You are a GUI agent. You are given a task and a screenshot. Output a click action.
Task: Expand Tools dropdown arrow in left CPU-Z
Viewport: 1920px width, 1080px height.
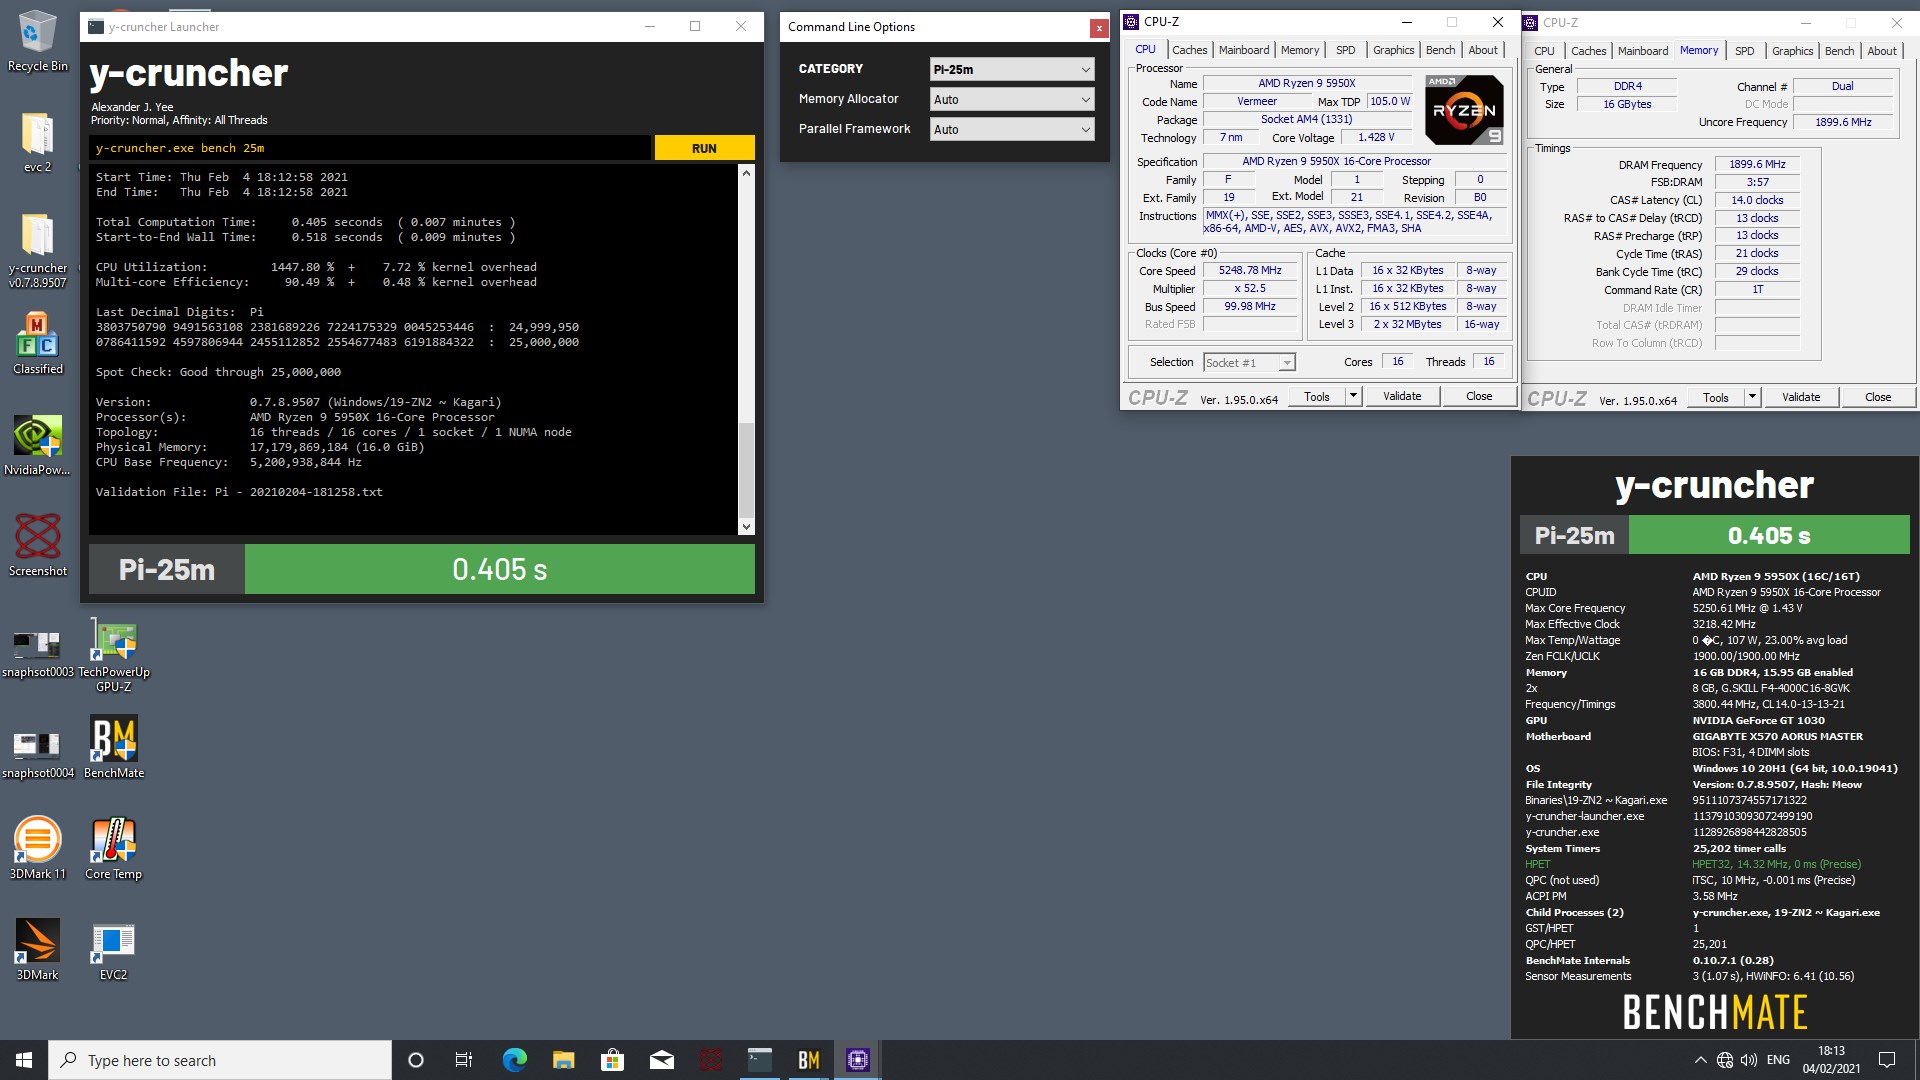click(x=1353, y=396)
